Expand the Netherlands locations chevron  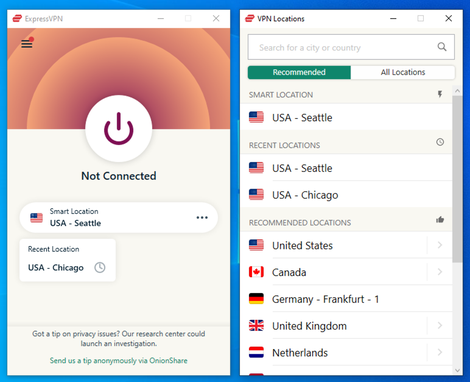click(440, 352)
